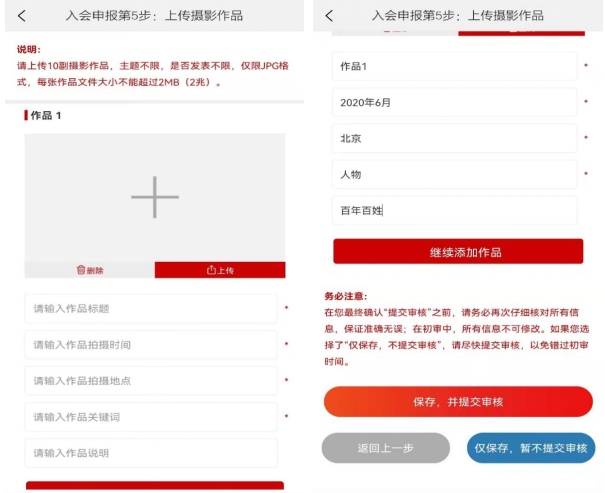Tap the plus icon to add photo
Screen dimensions: 605x493
155,197
